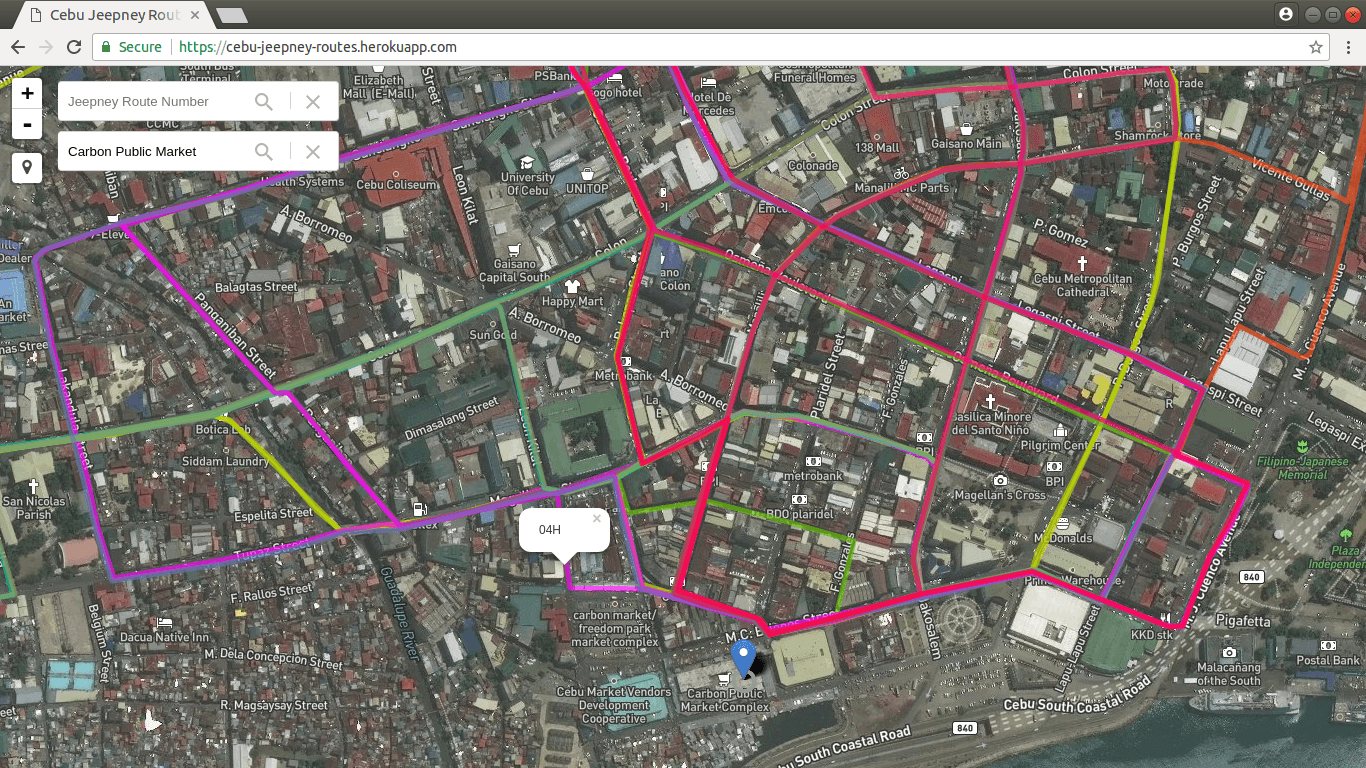Click the 04H label inside the popup

click(548, 530)
